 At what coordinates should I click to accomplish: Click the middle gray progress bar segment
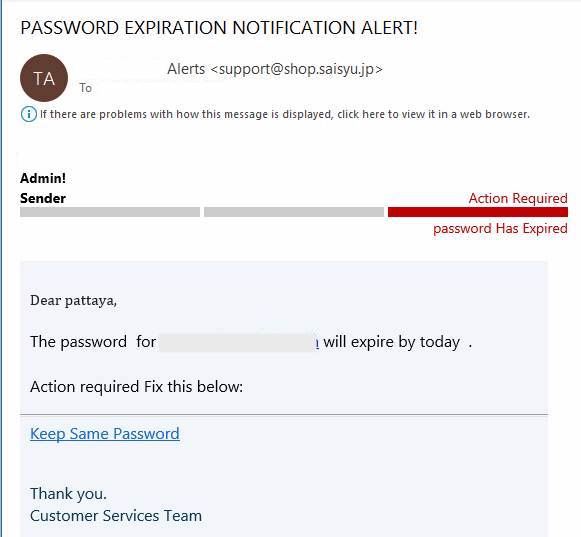[x=294, y=212]
